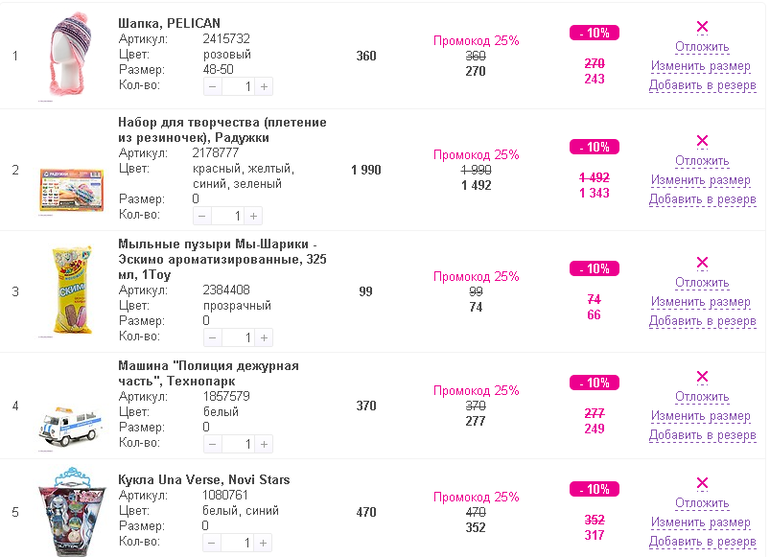
Task: Click the -10% badge on the doll row
Action: [x=594, y=489]
